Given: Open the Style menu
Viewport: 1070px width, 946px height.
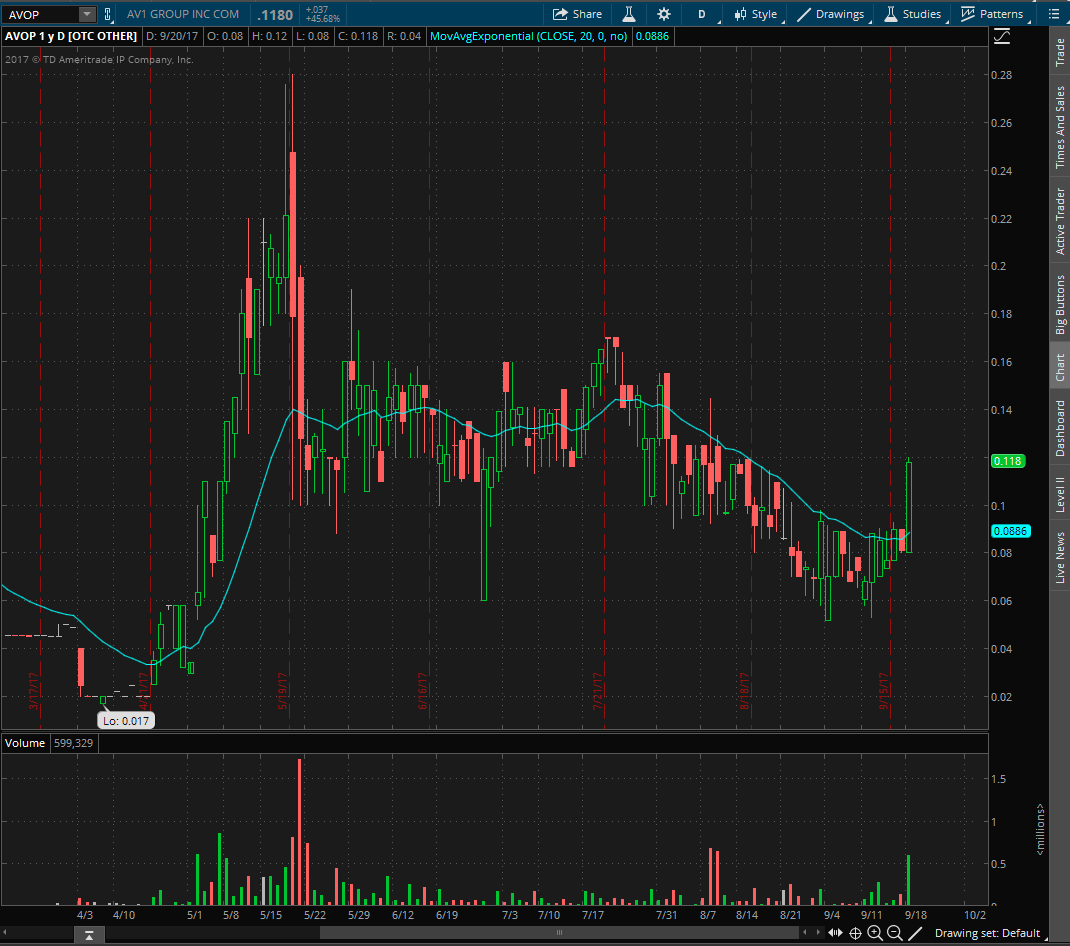Looking at the screenshot, I should click(755, 14).
